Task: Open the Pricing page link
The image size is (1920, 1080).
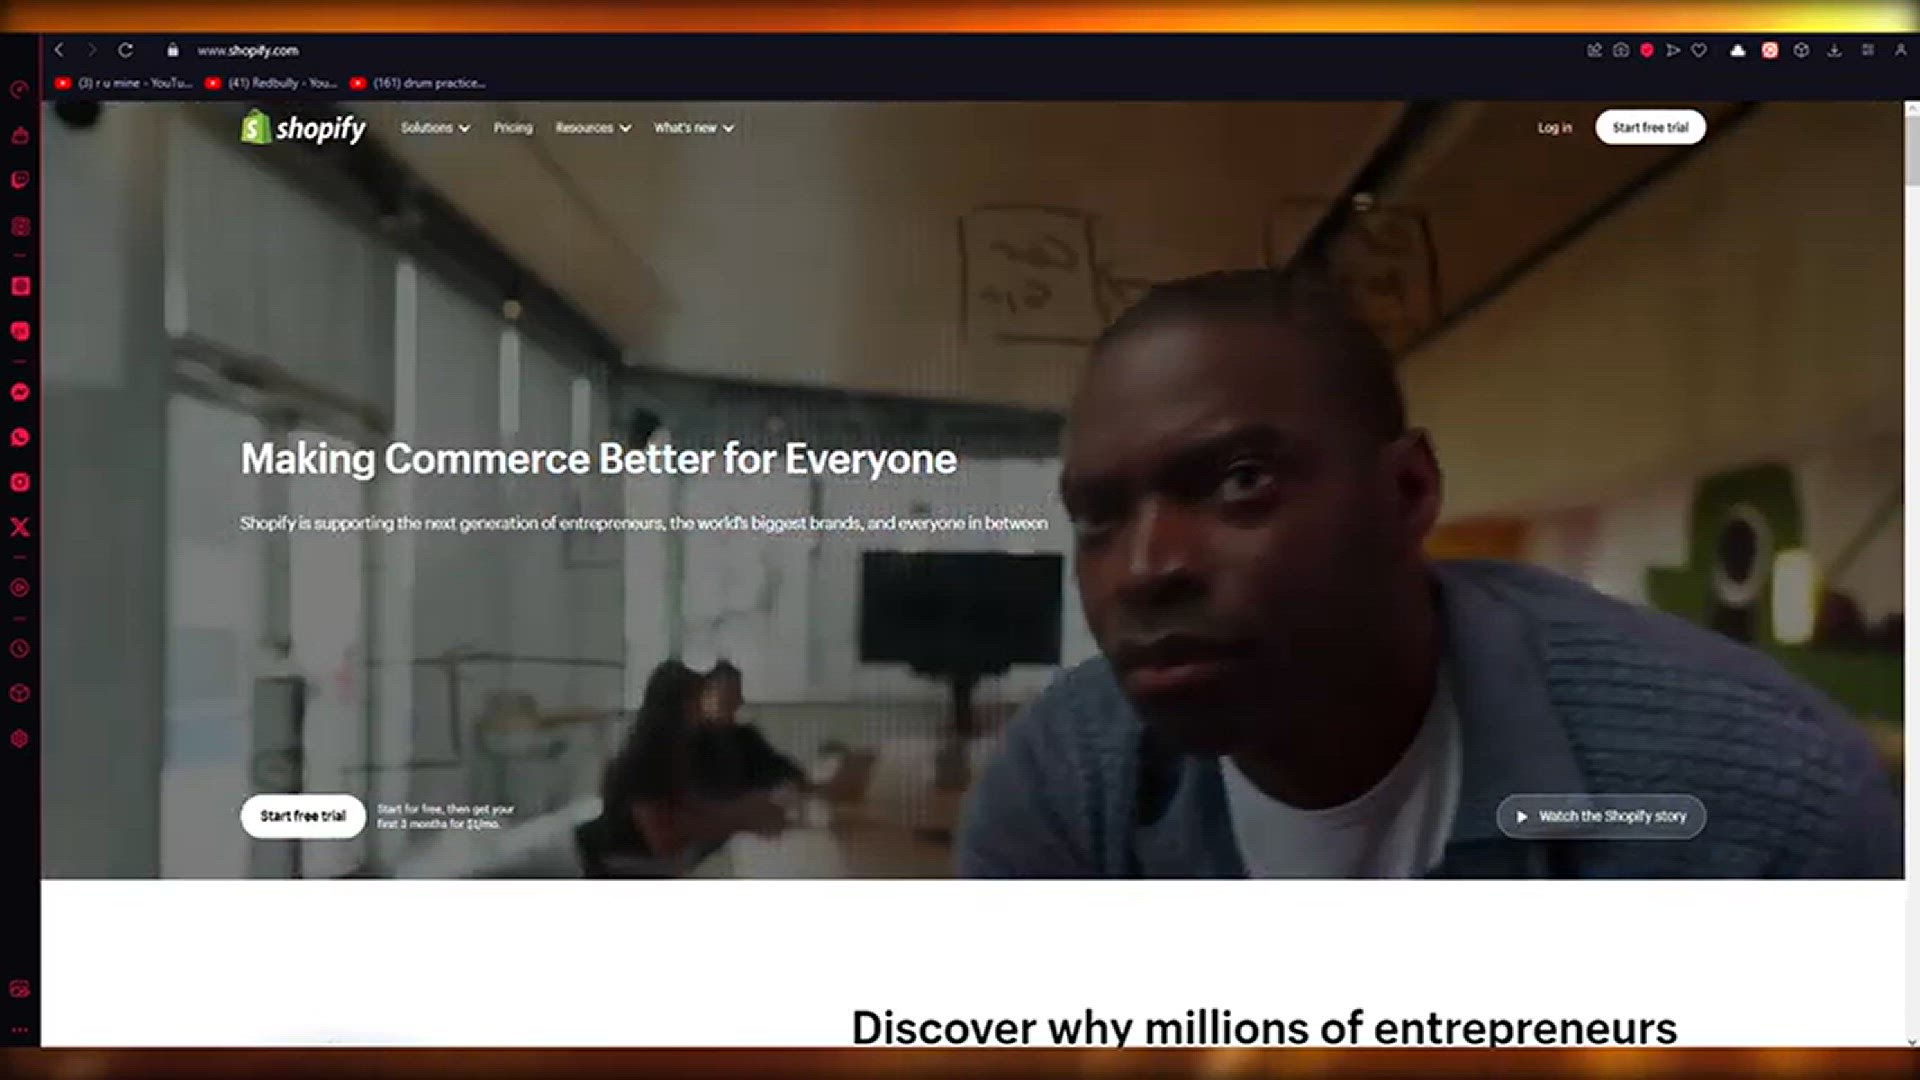Action: 513,128
